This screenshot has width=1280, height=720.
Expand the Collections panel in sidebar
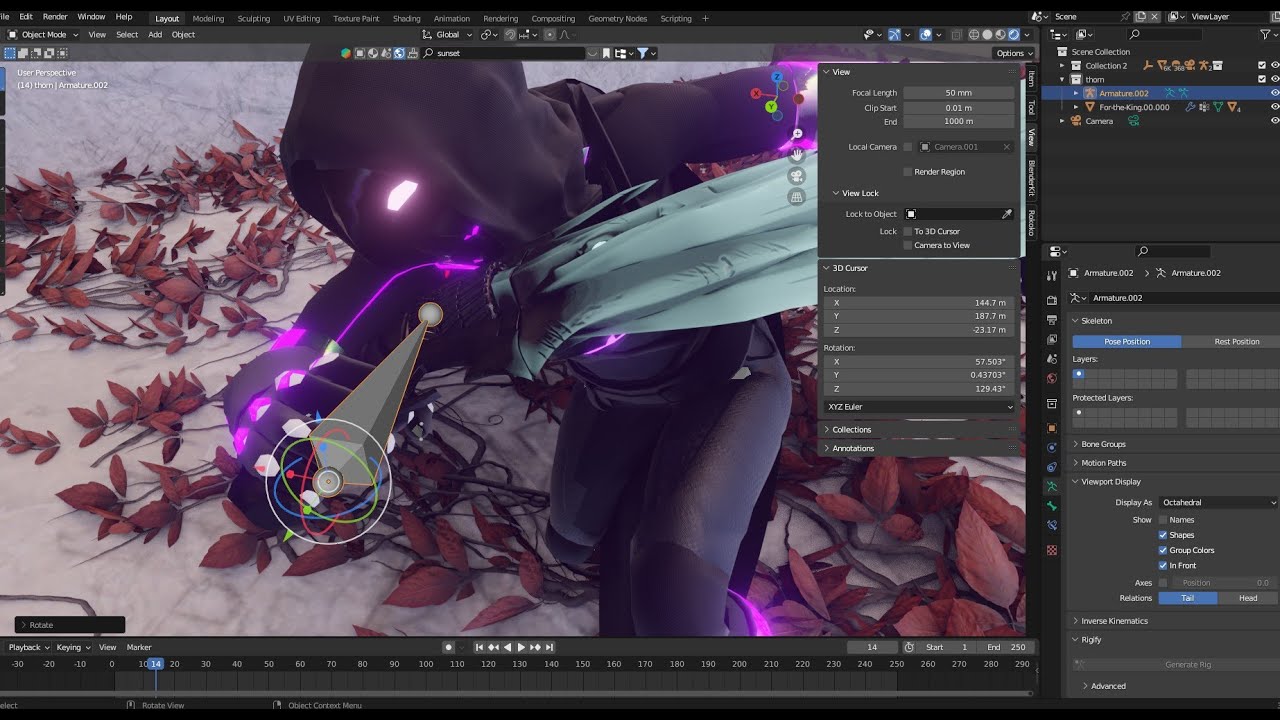(x=851, y=430)
